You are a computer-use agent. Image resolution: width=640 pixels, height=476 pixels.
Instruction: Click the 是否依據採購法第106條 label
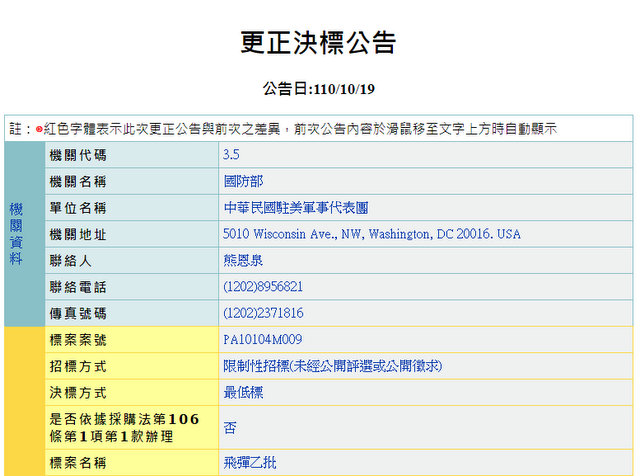[x=124, y=428]
